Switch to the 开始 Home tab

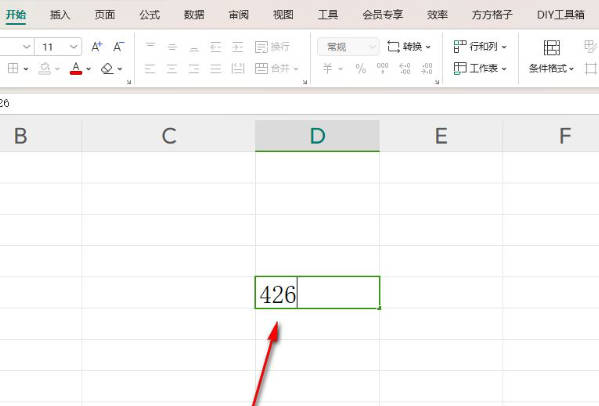16,15
